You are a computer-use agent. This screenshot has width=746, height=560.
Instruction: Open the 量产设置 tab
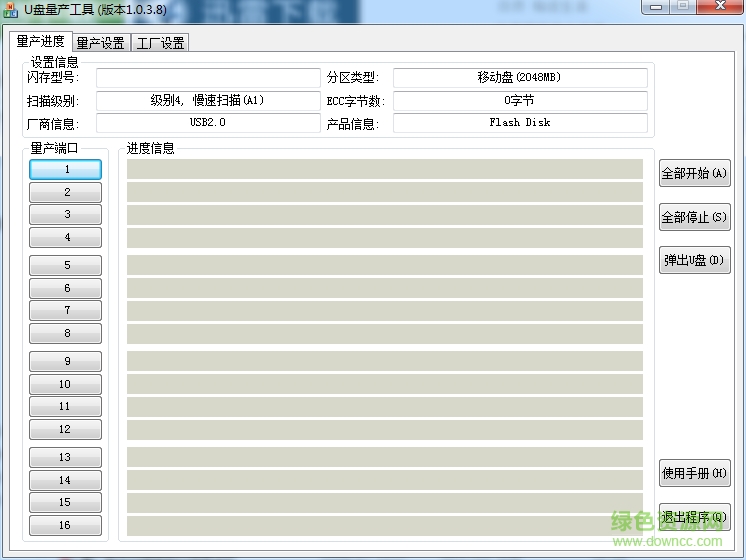(101, 43)
